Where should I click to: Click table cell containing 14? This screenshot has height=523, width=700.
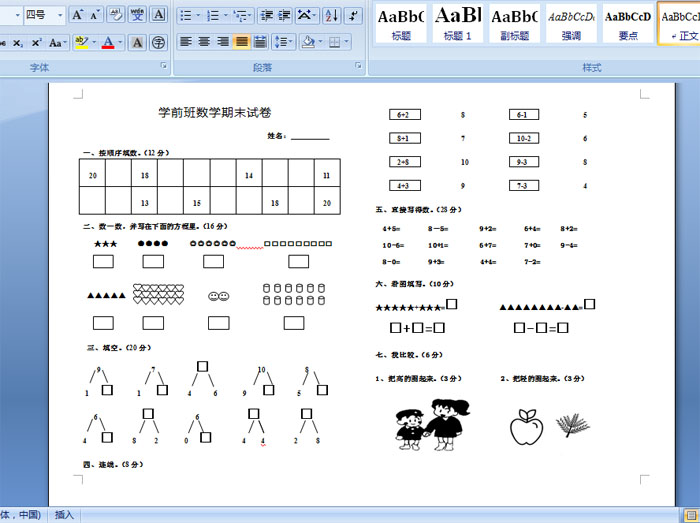[x=249, y=173]
